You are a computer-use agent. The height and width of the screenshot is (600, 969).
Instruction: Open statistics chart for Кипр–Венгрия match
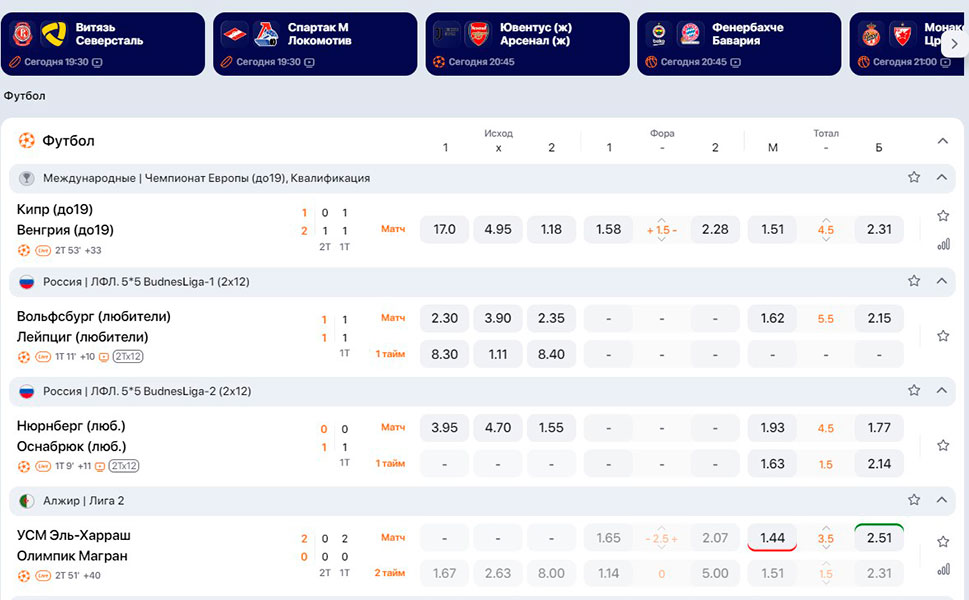tap(942, 244)
